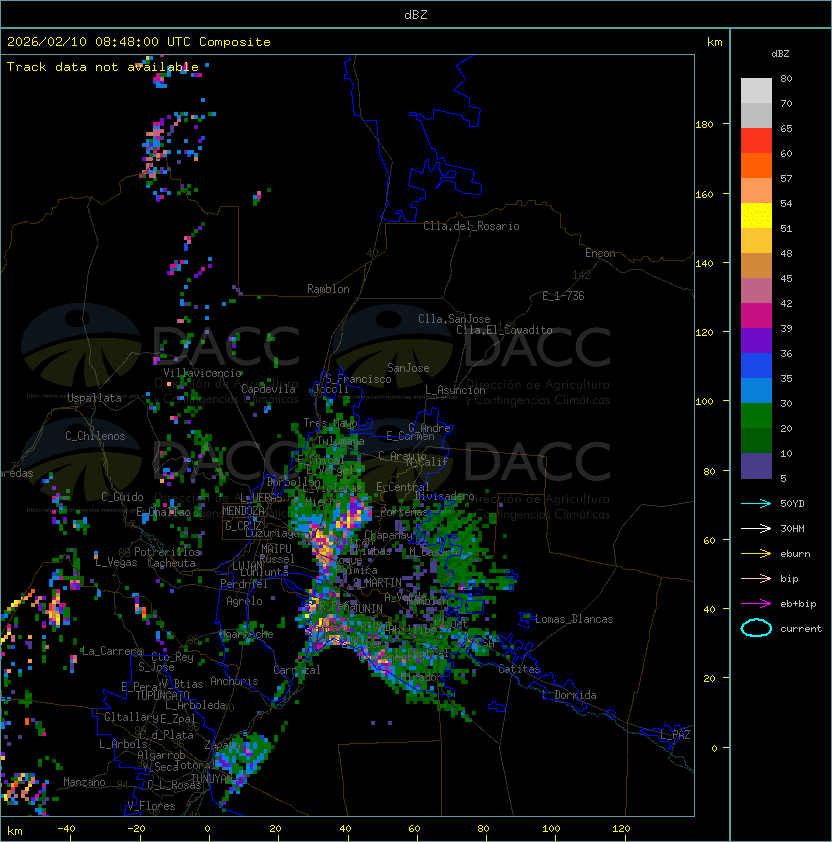Click the 'Potrerillos' place label
Screen dimensions: 832x842
click(x=167, y=551)
